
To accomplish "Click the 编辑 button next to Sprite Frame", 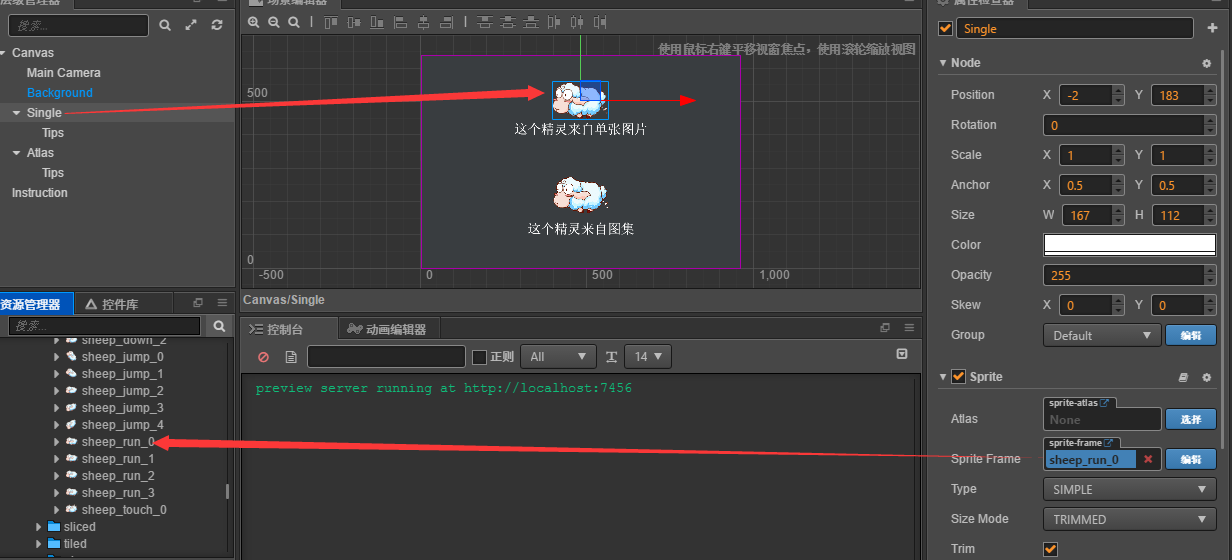I will [1190, 459].
